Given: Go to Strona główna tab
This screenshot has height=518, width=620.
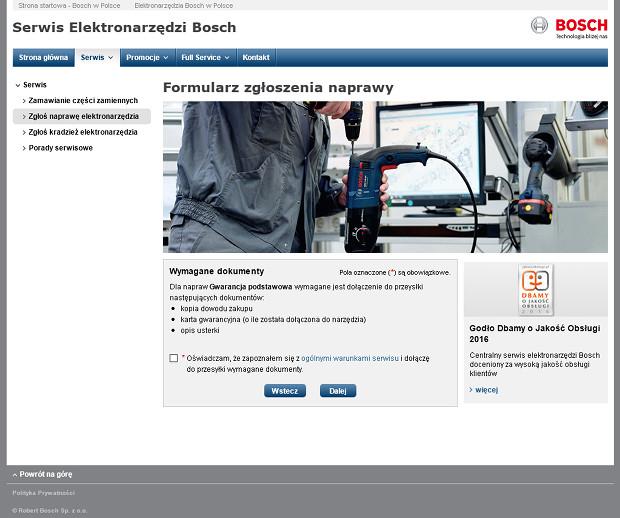Looking at the screenshot, I should [43, 57].
